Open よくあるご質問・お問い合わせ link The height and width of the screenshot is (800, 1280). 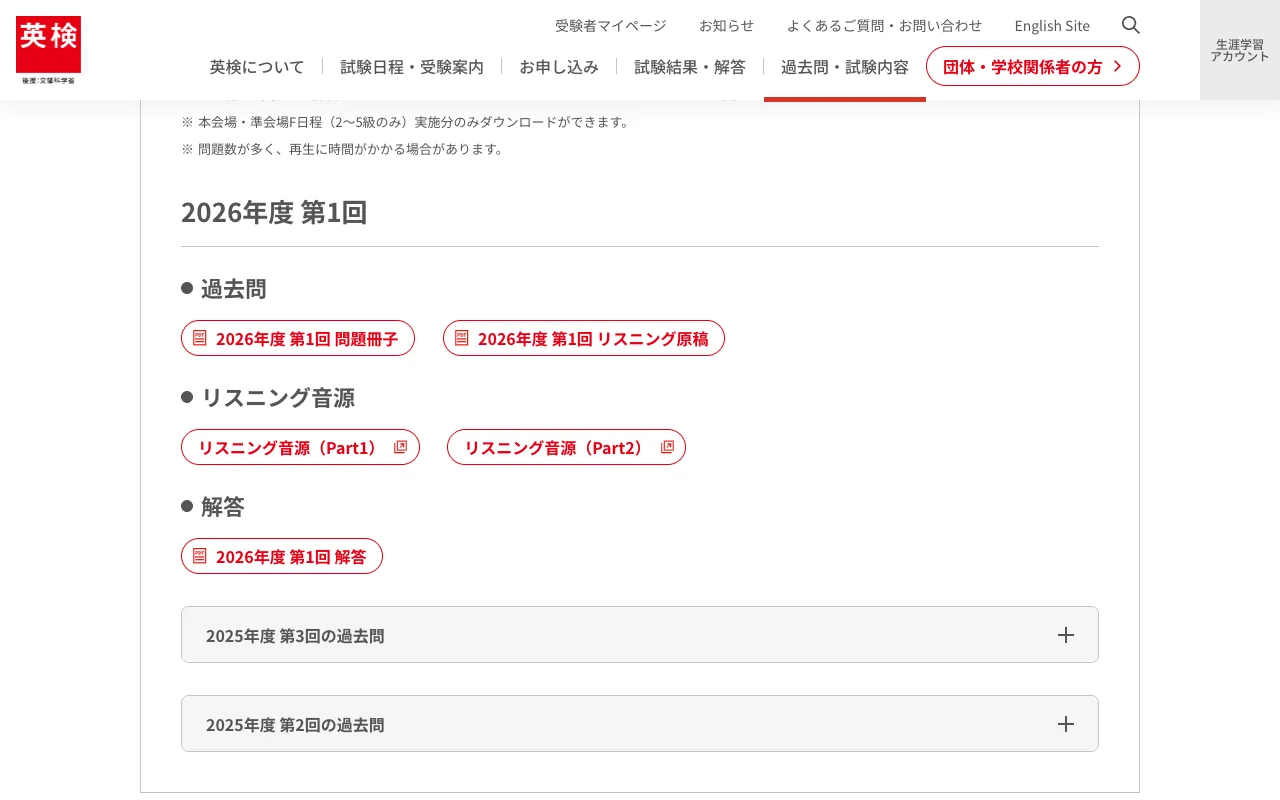point(884,26)
